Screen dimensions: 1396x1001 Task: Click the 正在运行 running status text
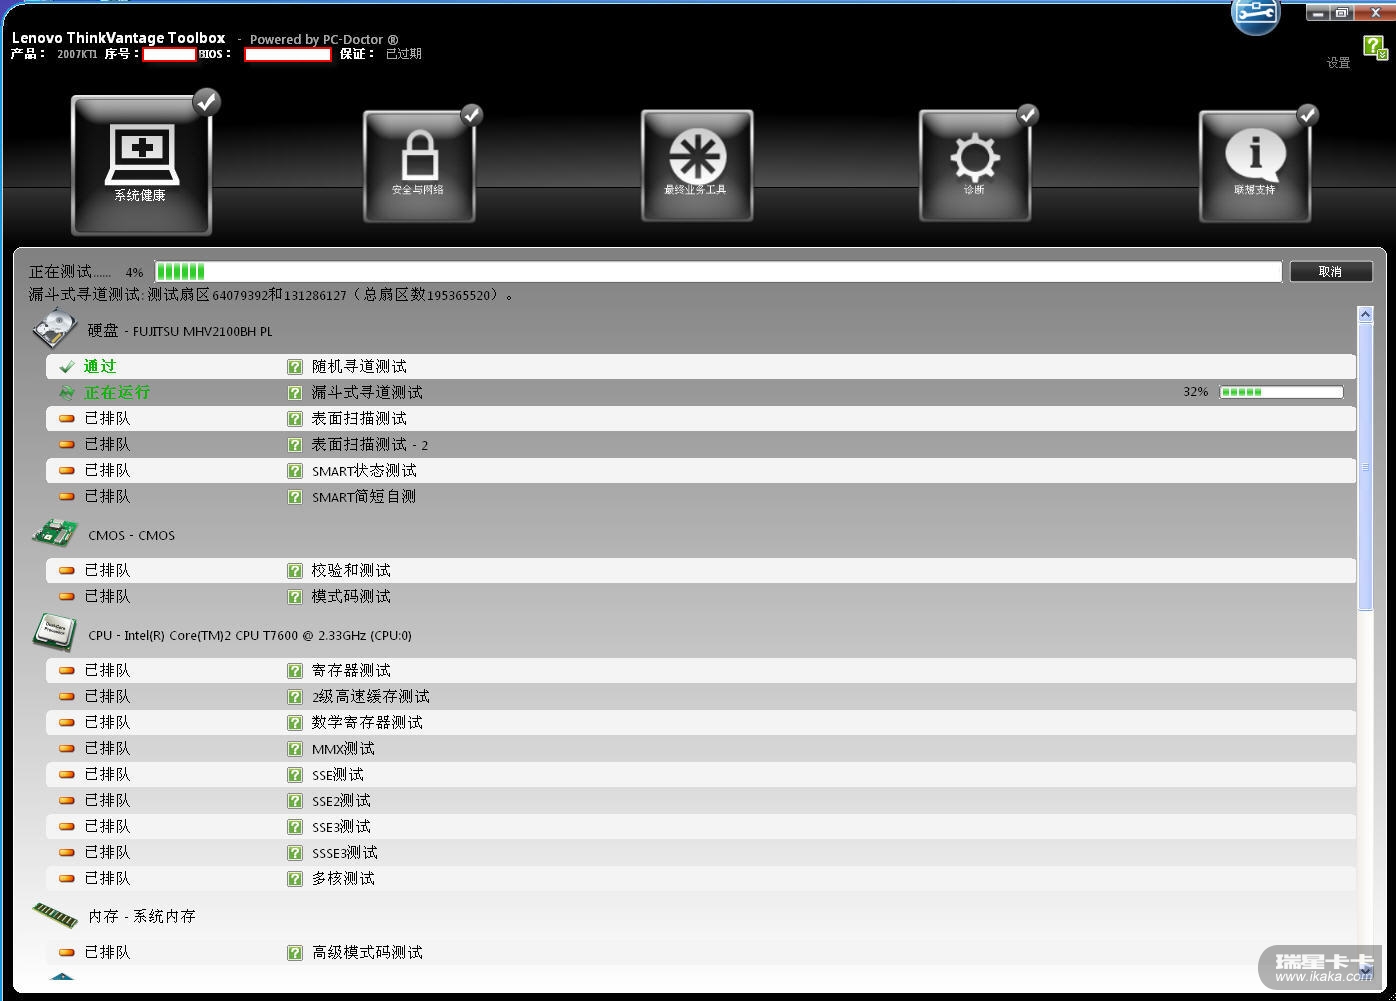[117, 393]
